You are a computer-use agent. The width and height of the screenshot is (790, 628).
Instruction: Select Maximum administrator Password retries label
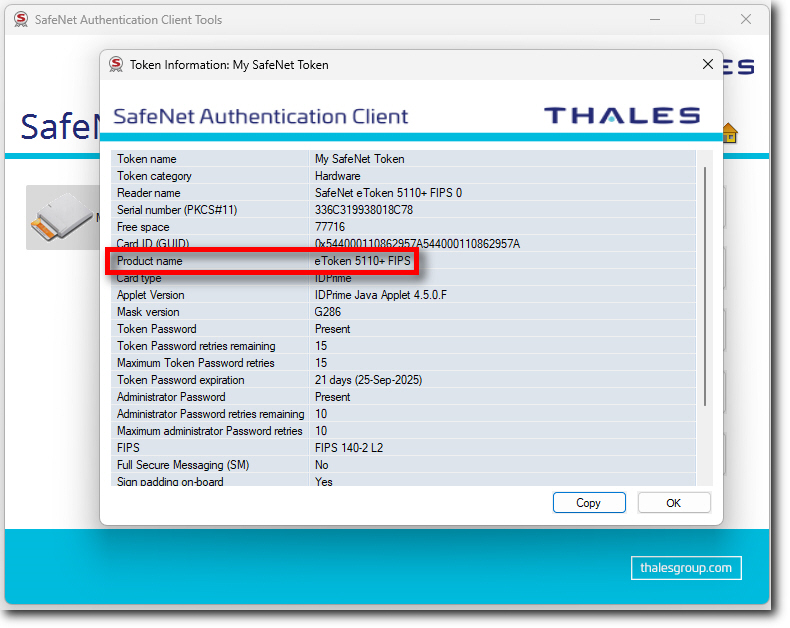[x=210, y=431]
